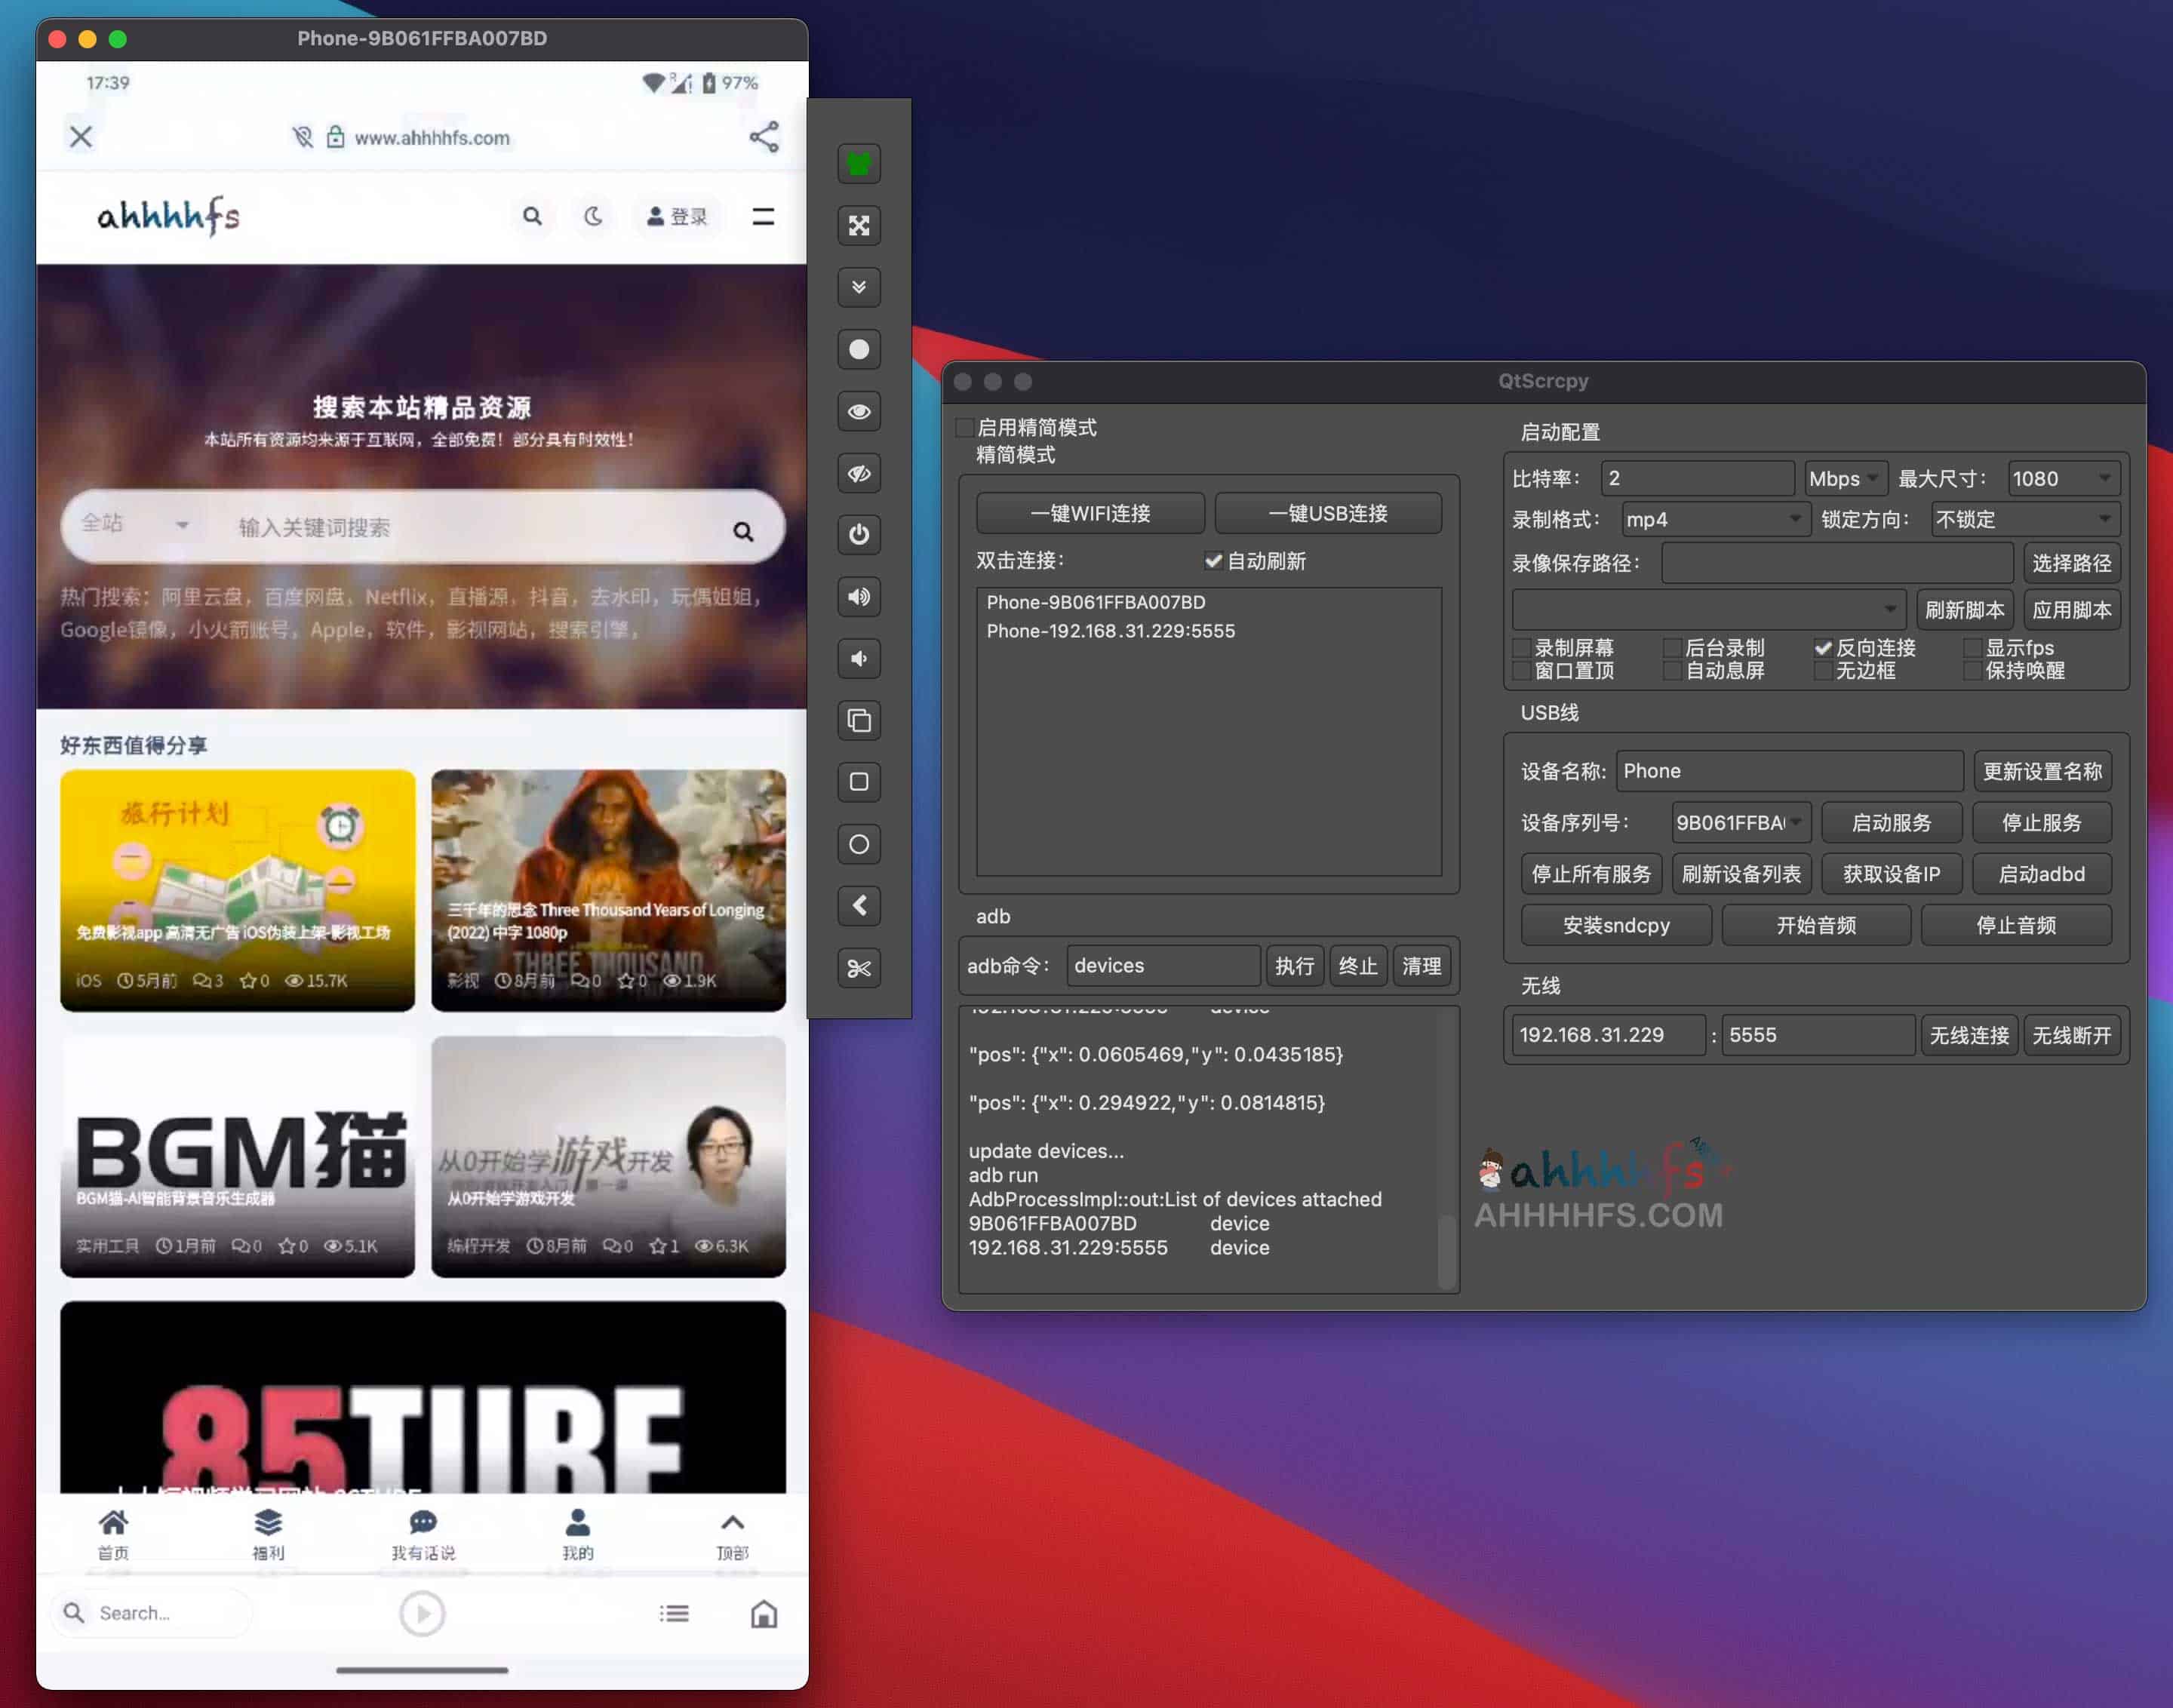
Task: Select the green Android touch icon
Action: click(858, 163)
